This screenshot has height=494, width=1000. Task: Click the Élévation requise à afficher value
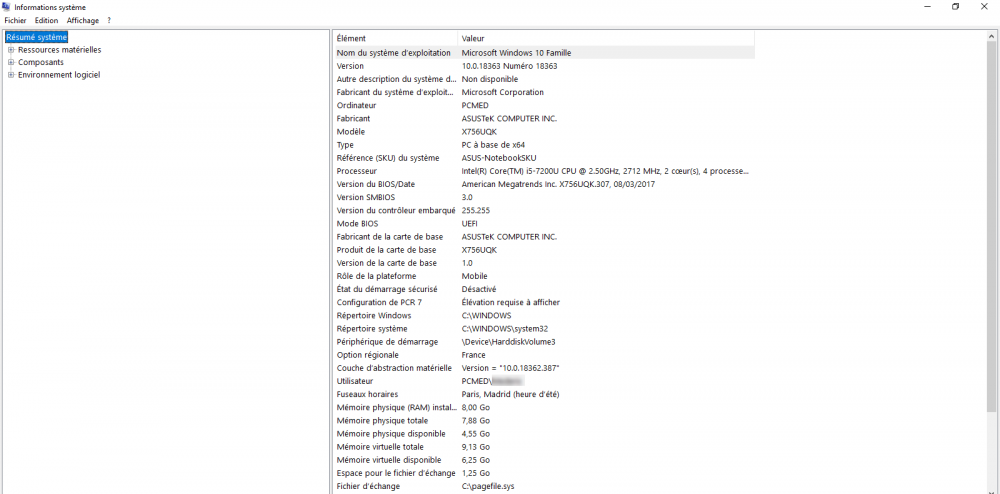[x=511, y=303]
